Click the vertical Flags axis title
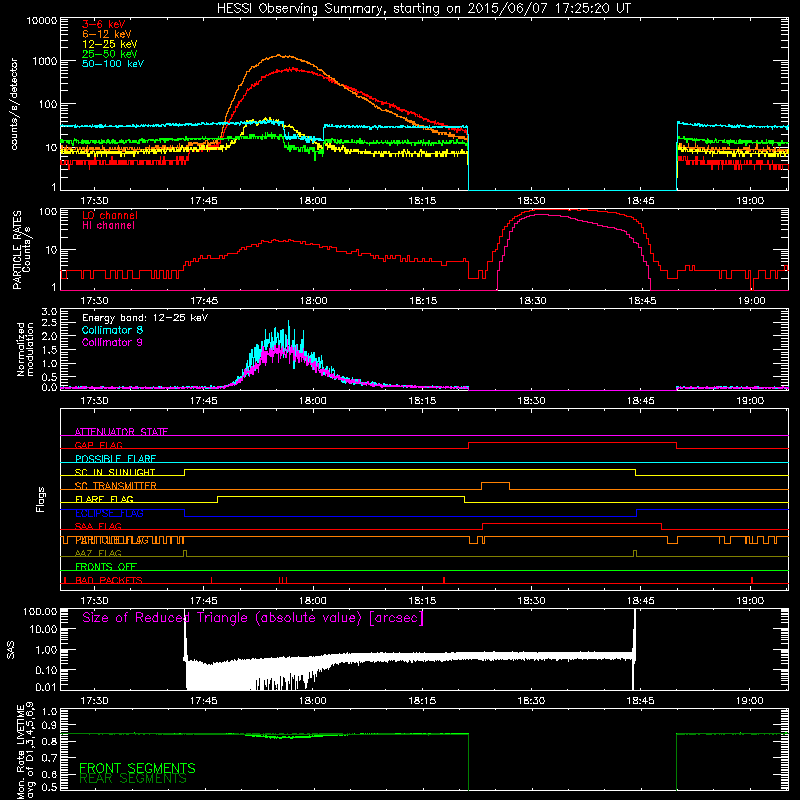Screen dimensions: 800x800 click(41, 499)
